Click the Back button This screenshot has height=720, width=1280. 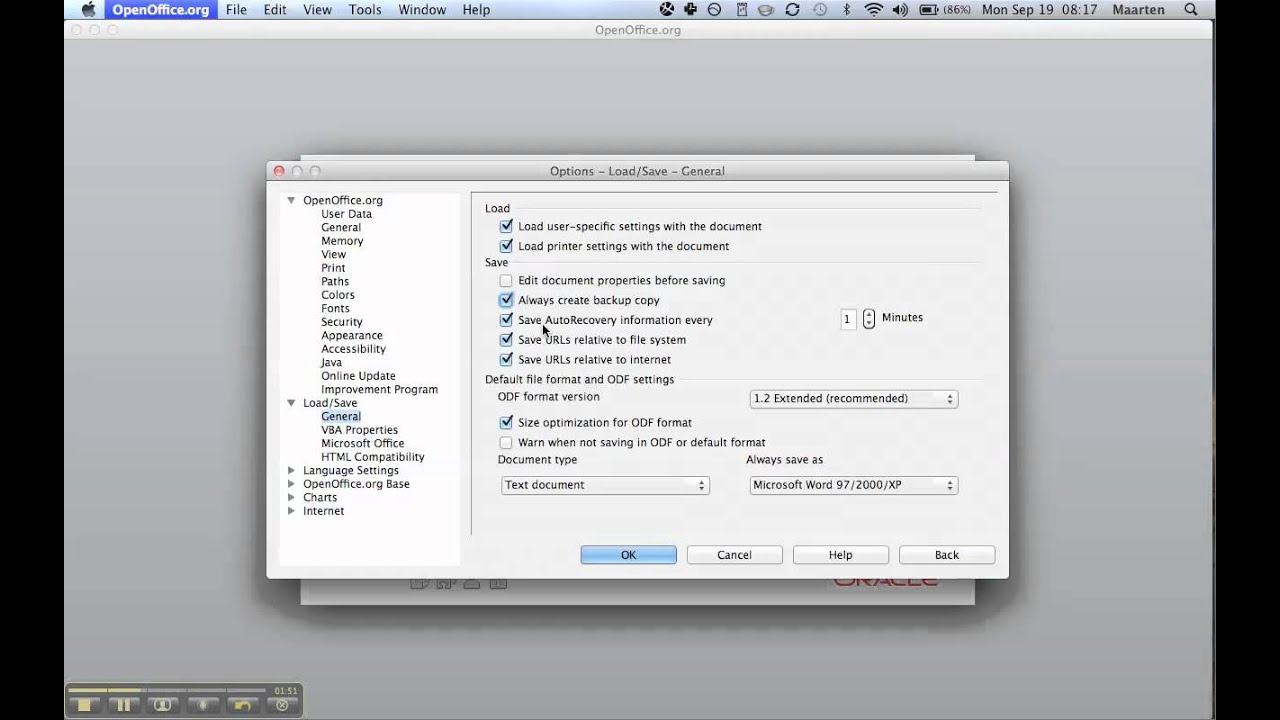pyautogui.click(x=946, y=555)
